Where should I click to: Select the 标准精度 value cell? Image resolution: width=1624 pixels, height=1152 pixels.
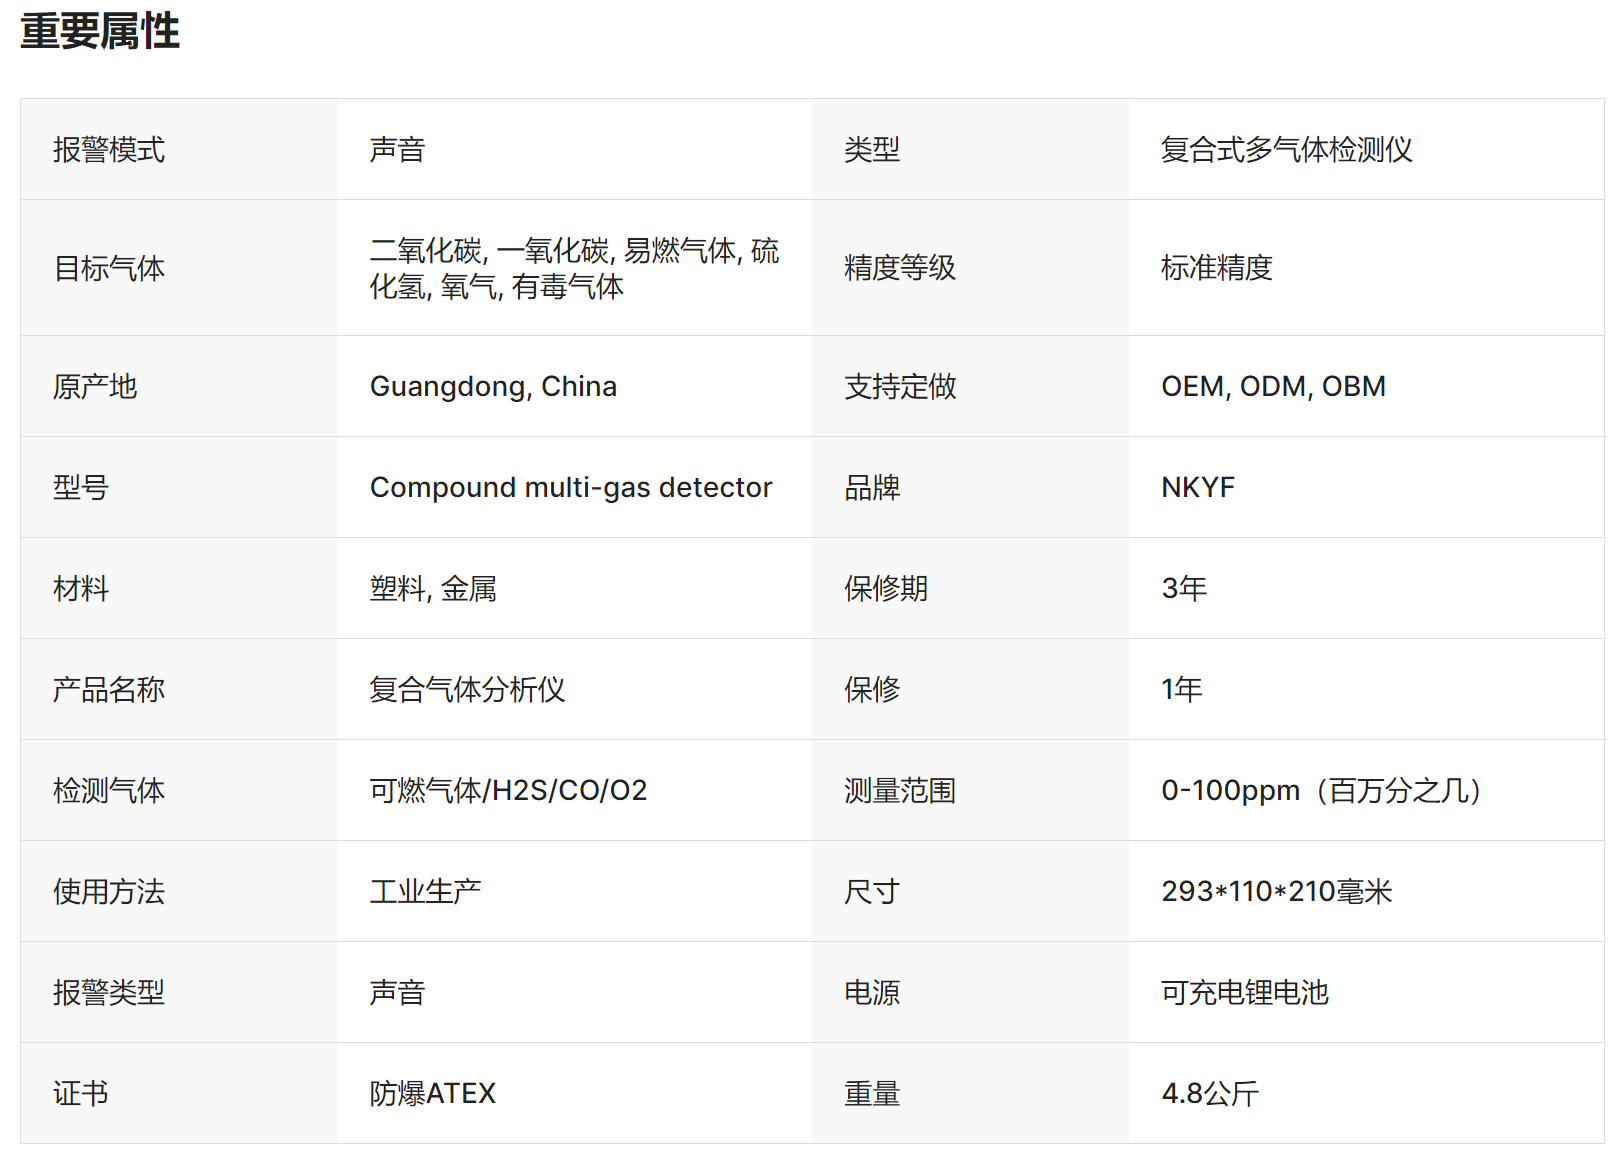point(1216,268)
